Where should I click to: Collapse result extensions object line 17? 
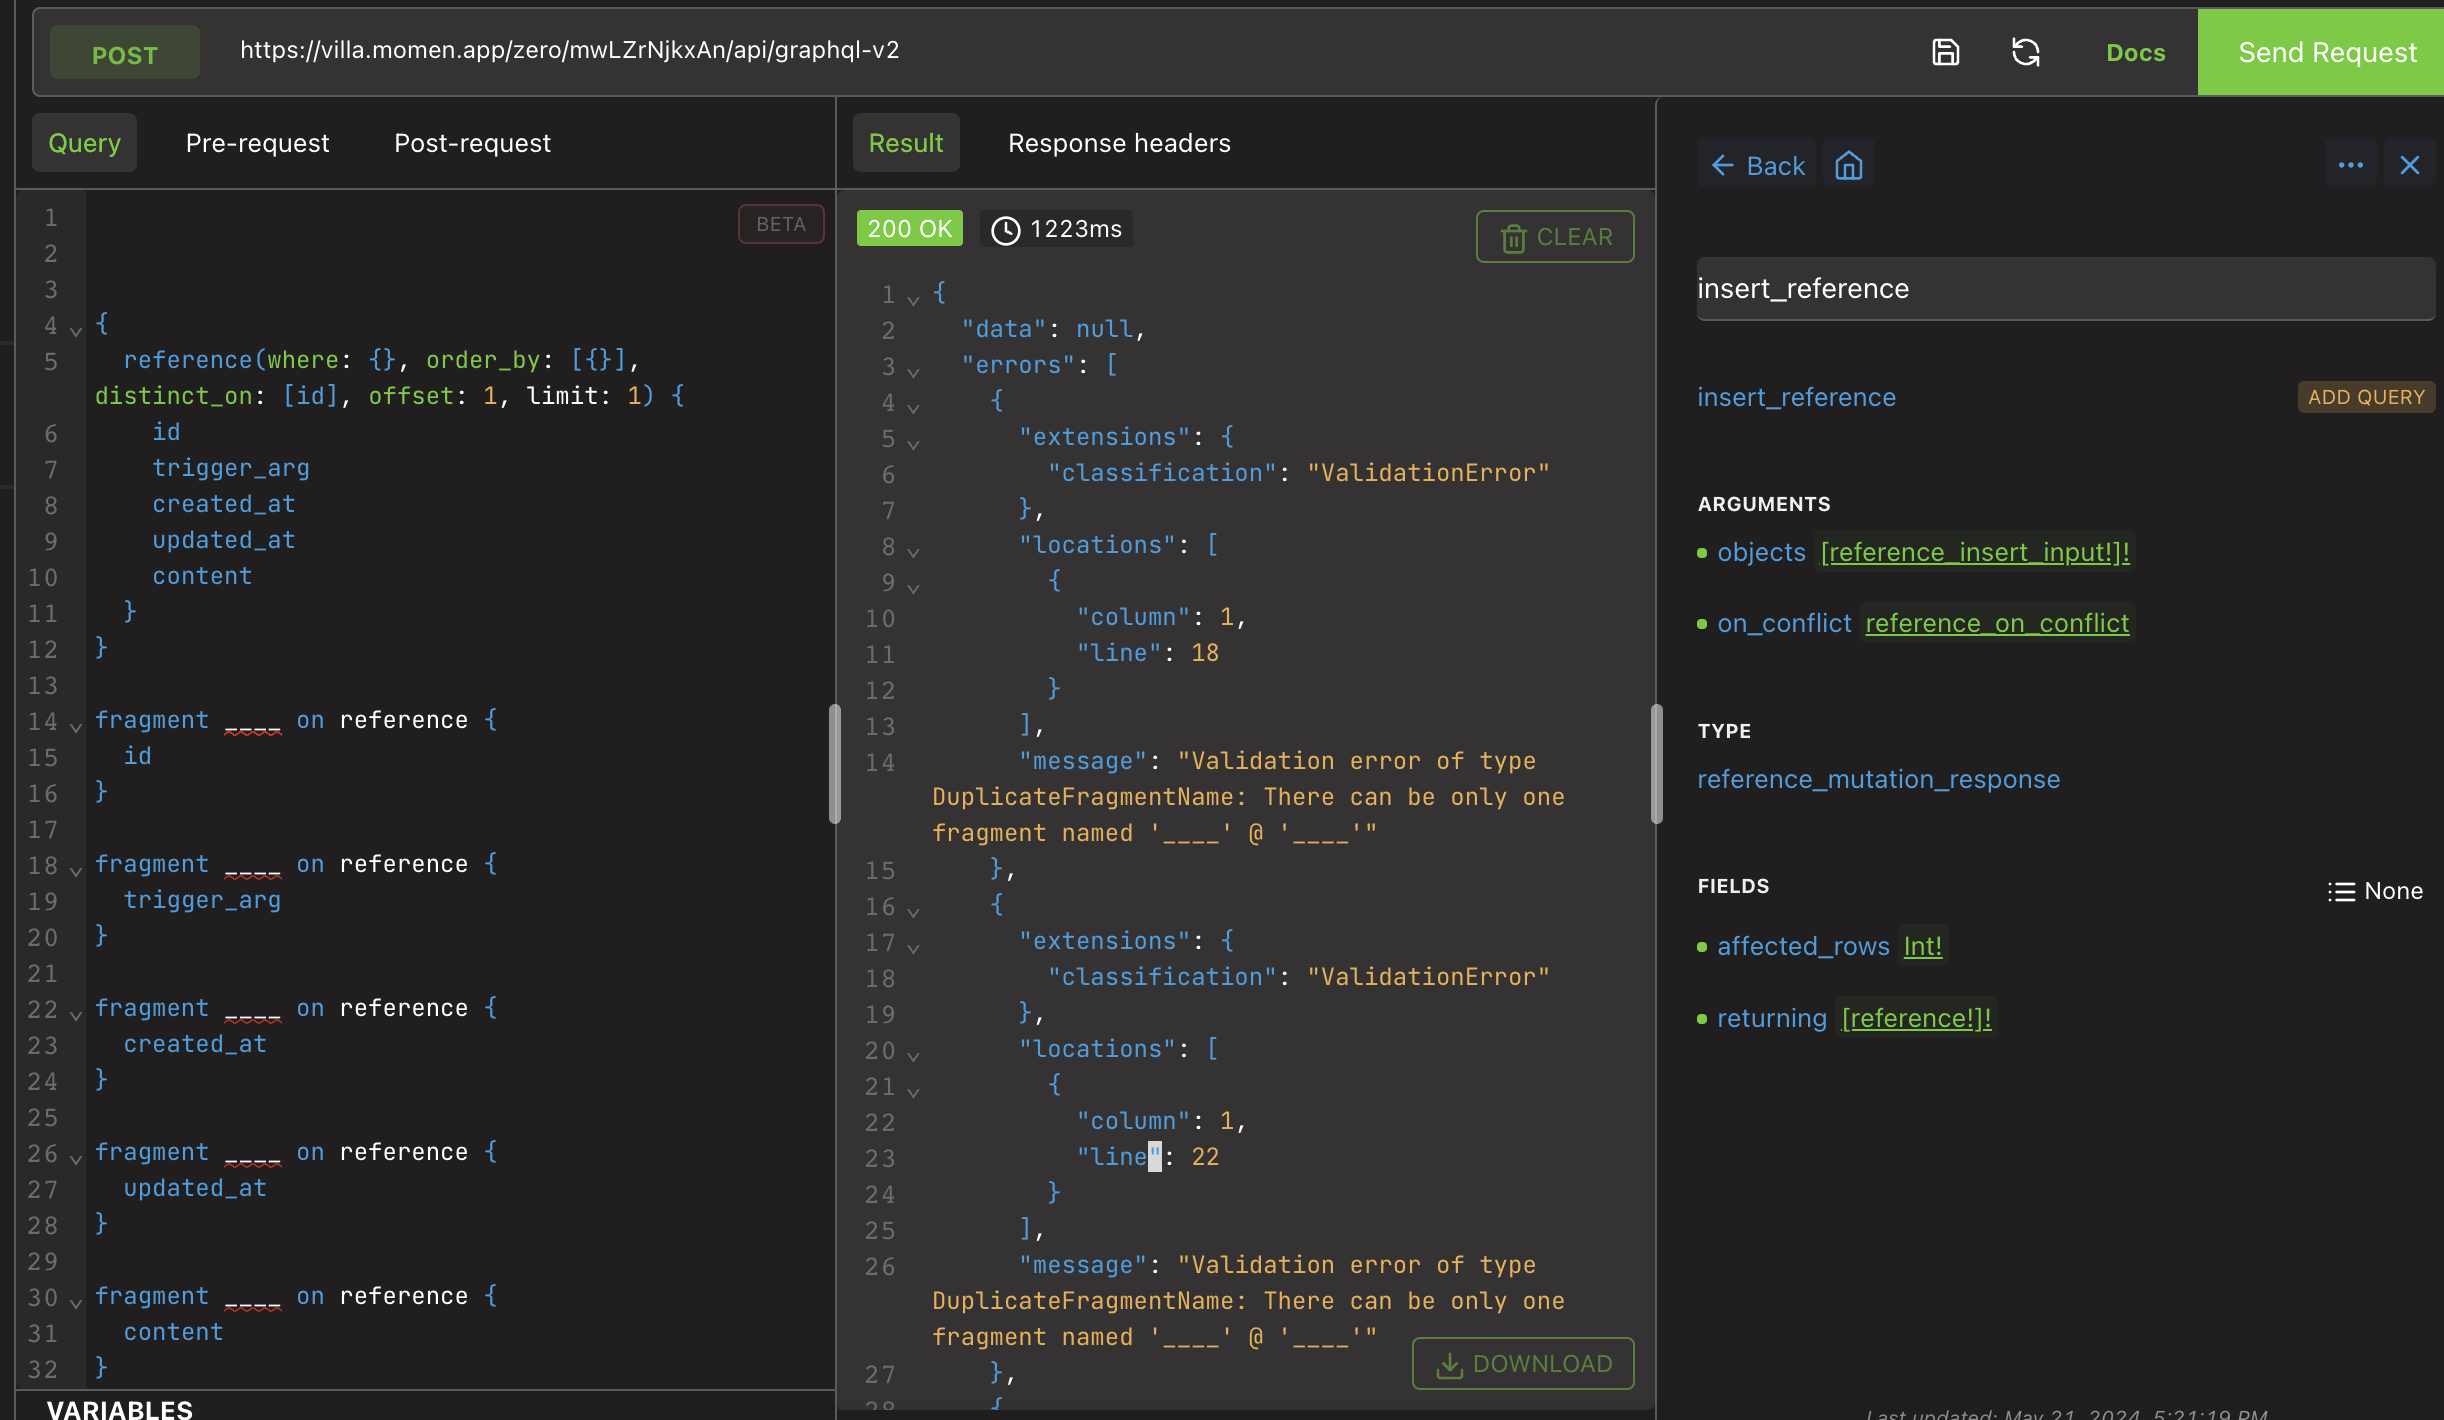pos(913,947)
